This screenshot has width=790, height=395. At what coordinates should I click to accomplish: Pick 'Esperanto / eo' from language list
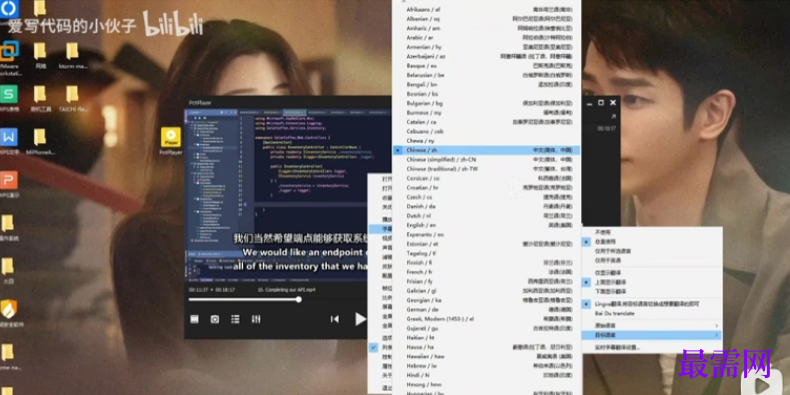pyautogui.click(x=487, y=235)
